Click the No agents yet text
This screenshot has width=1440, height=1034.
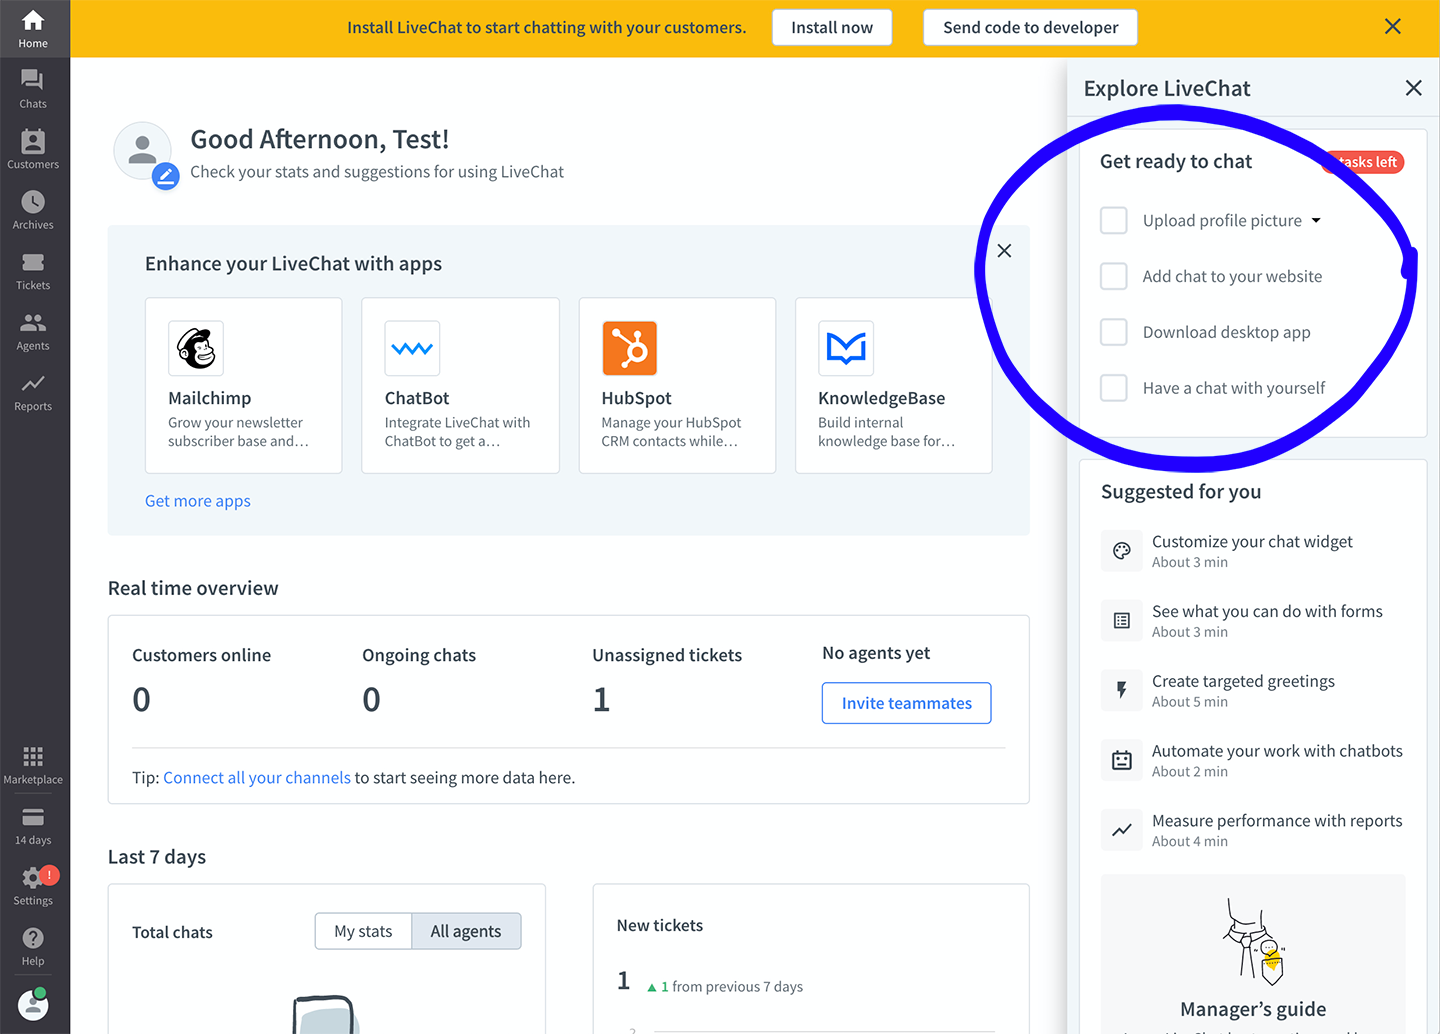[876, 653]
